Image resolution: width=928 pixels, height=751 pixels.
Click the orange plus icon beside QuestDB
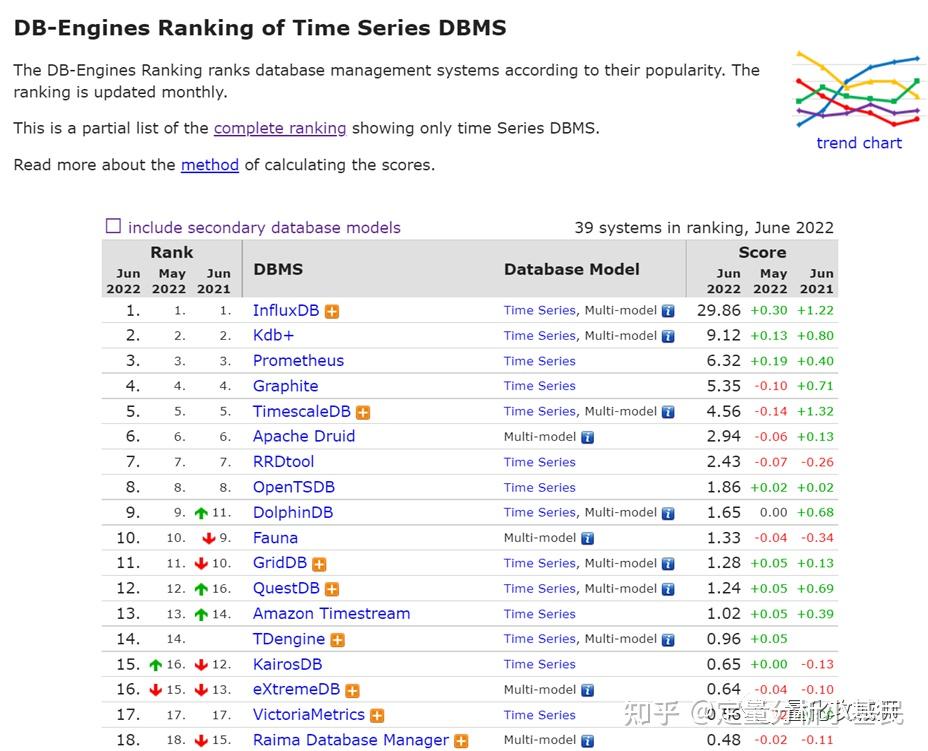pos(332,589)
